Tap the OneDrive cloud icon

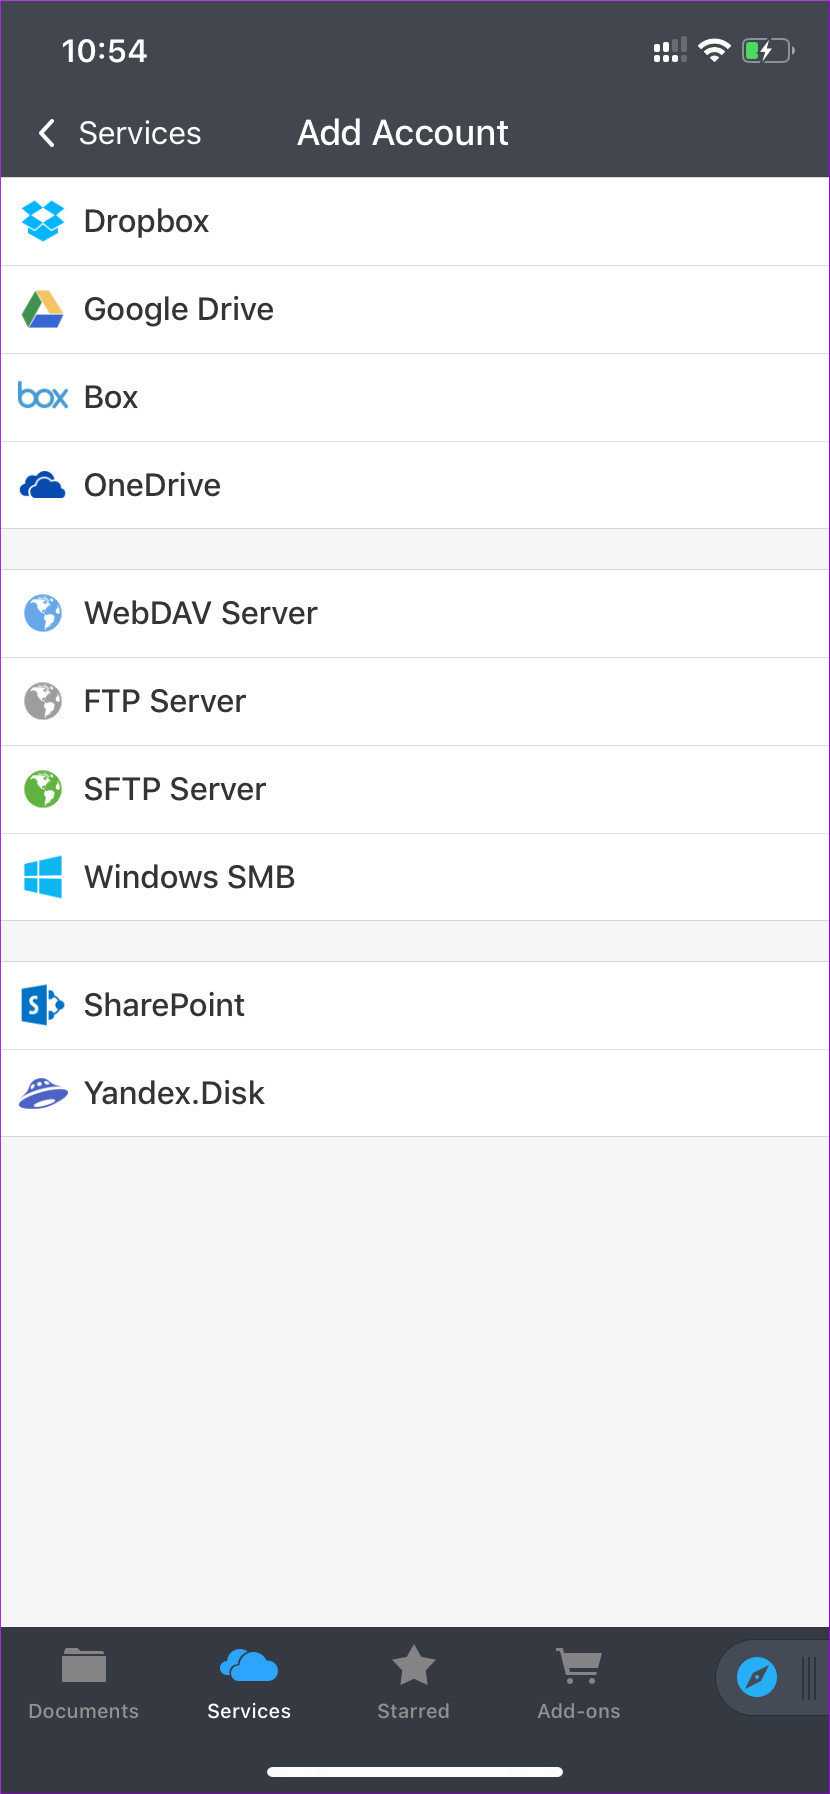pyautogui.click(x=43, y=486)
